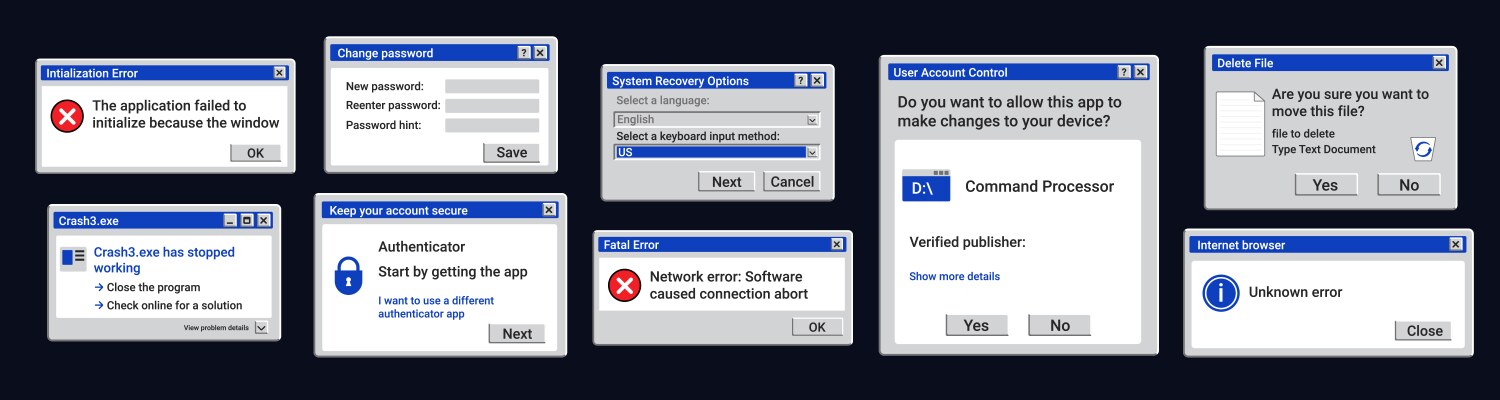Expand View problem details arrow
The image size is (1500, 400).
tap(261, 327)
